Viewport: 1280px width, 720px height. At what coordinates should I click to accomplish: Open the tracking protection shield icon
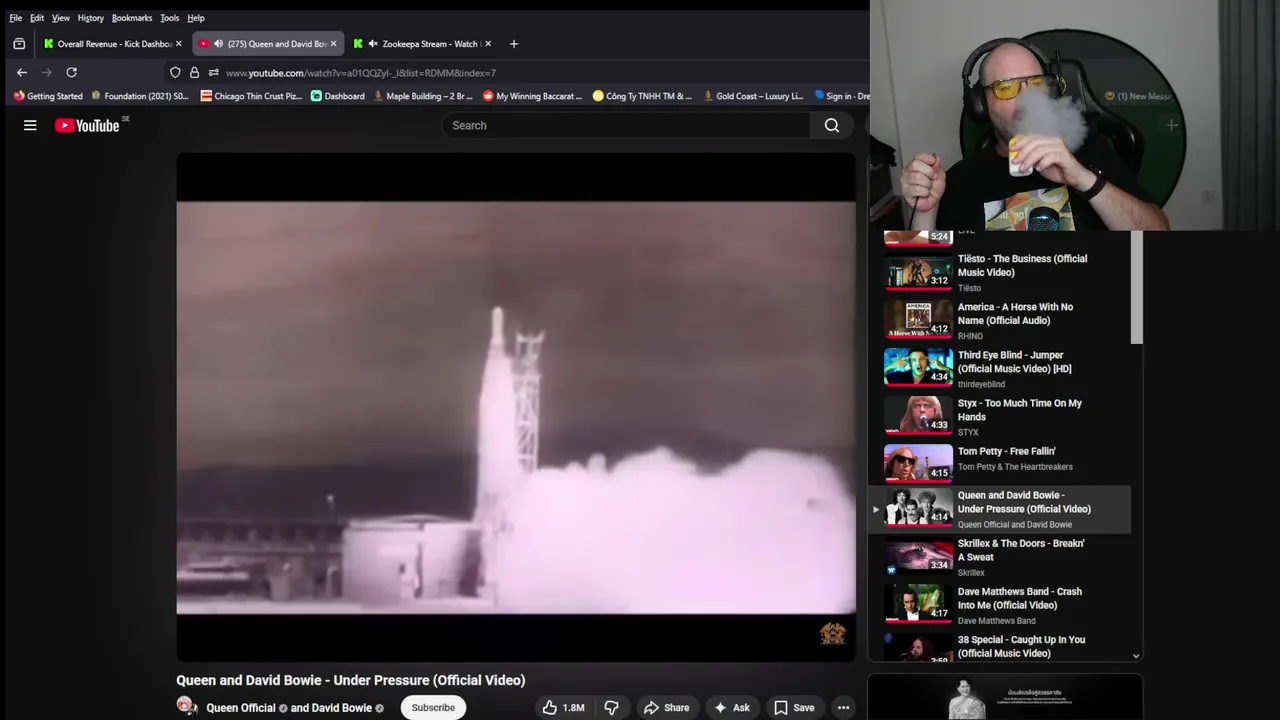(x=175, y=72)
